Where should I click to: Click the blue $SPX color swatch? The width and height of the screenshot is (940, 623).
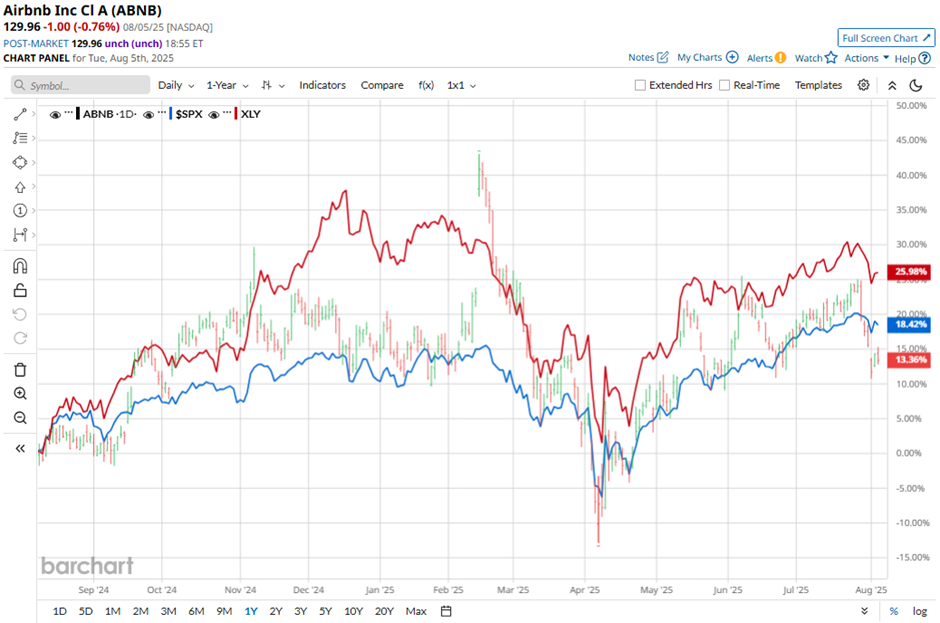pos(171,114)
